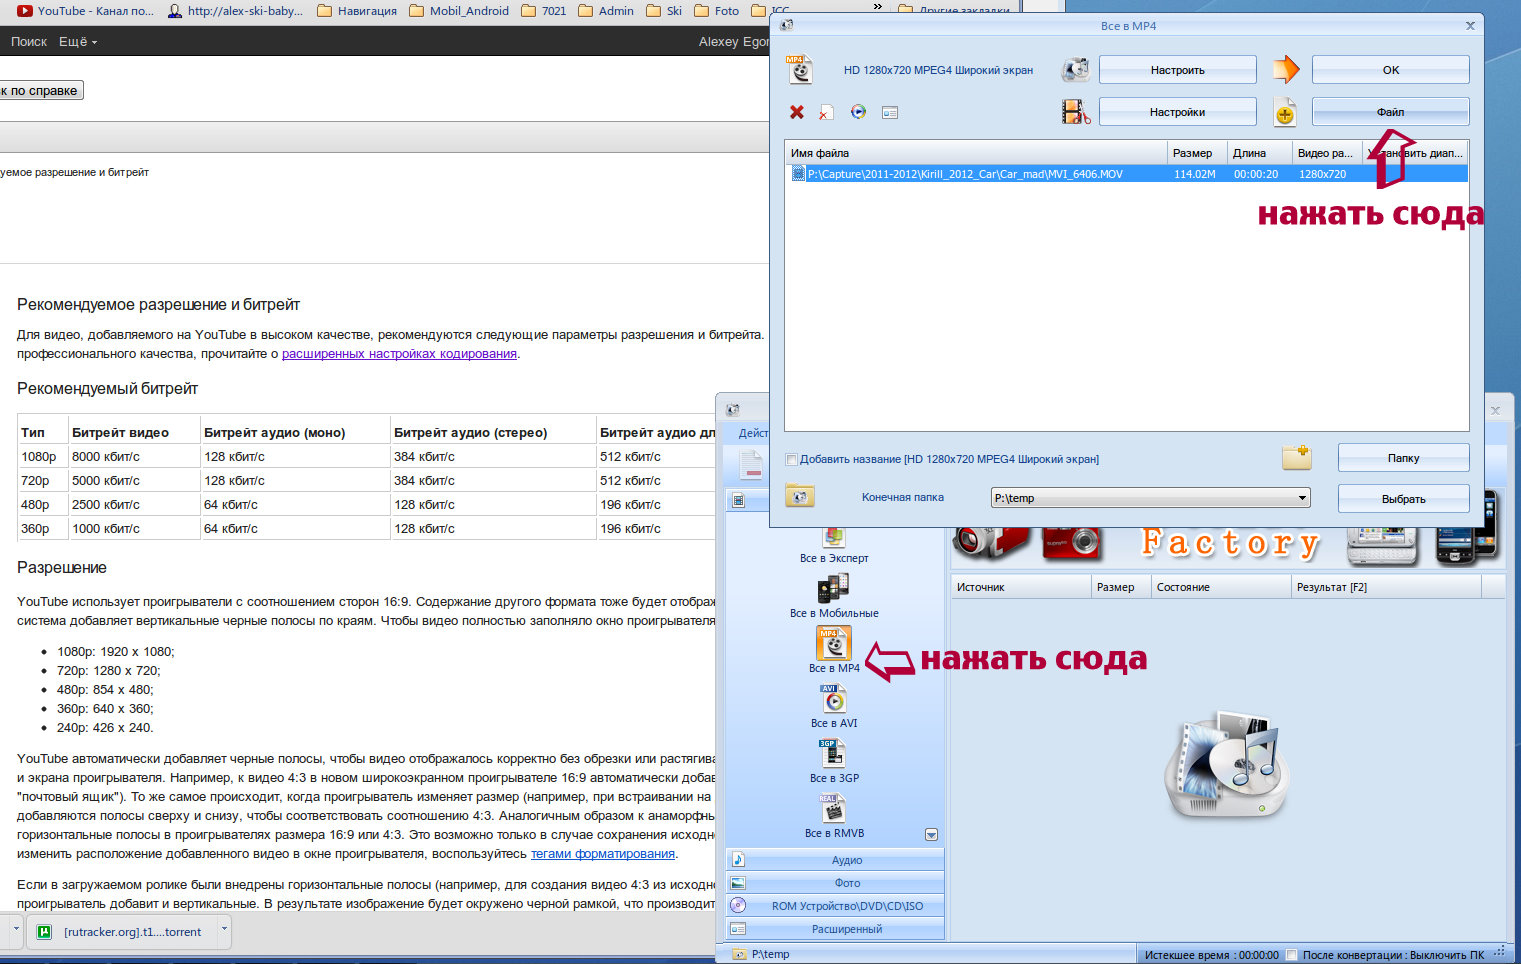
Task: Open the Ski bookmarks folder
Action: coord(664,11)
